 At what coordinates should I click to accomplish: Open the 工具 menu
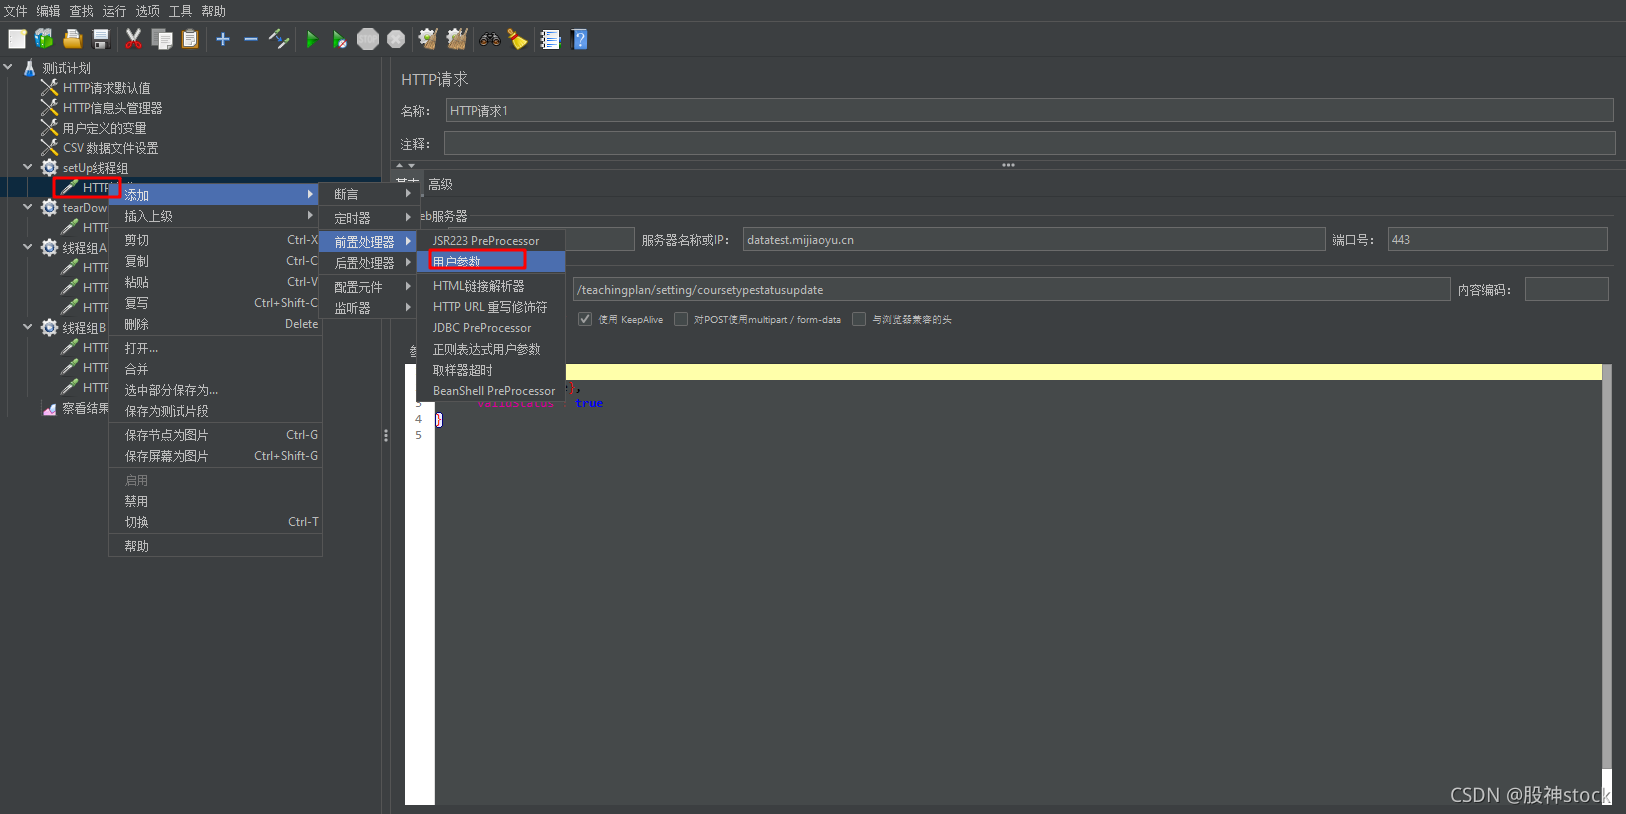tap(180, 11)
